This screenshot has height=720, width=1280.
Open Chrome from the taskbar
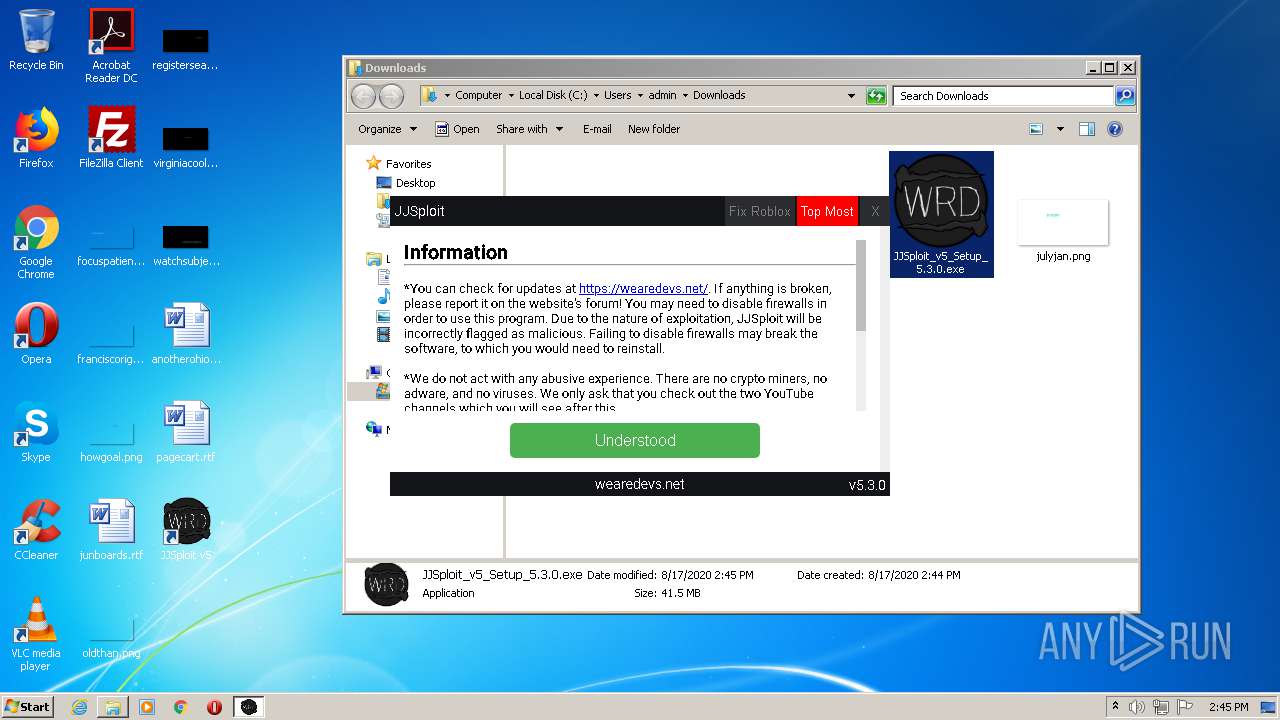click(181, 707)
